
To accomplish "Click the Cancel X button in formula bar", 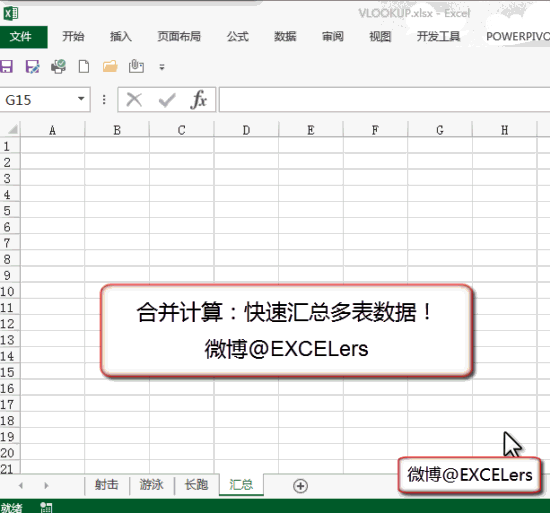I will 134,100.
